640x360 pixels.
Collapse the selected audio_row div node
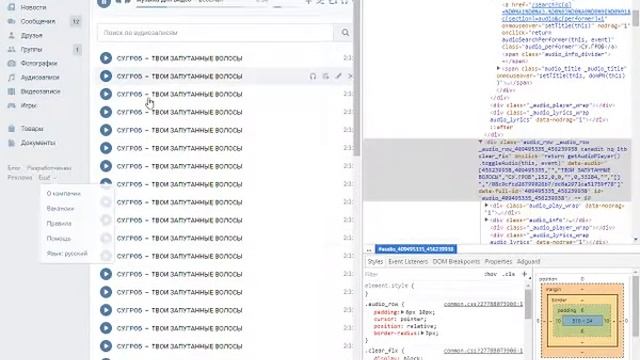click(x=481, y=142)
